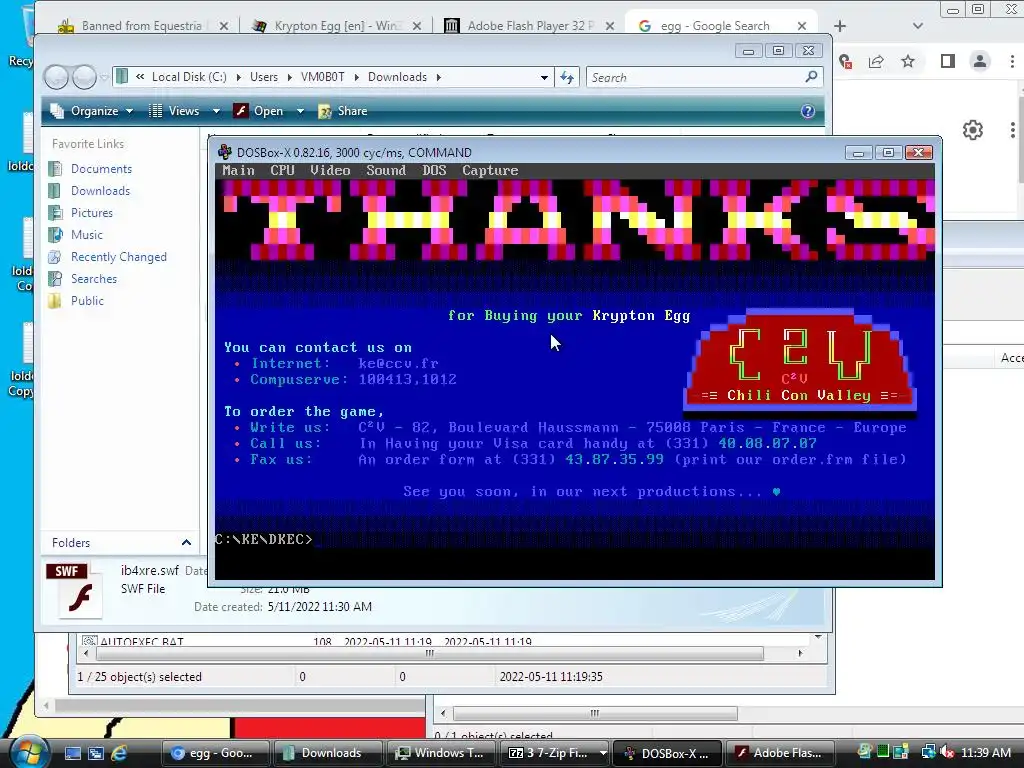
Task: Click the Explorer help question mark icon
Action: [808, 111]
